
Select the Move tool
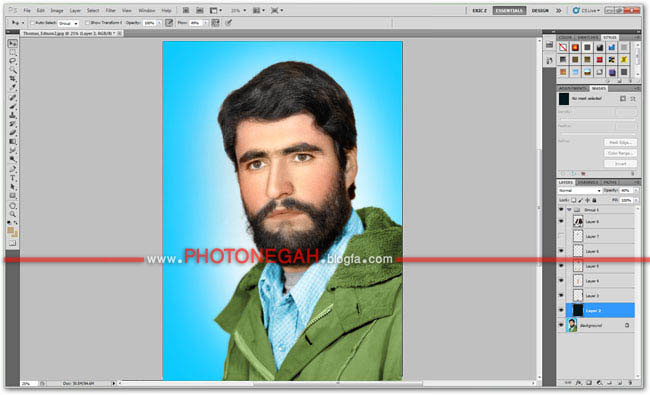pos(13,43)
